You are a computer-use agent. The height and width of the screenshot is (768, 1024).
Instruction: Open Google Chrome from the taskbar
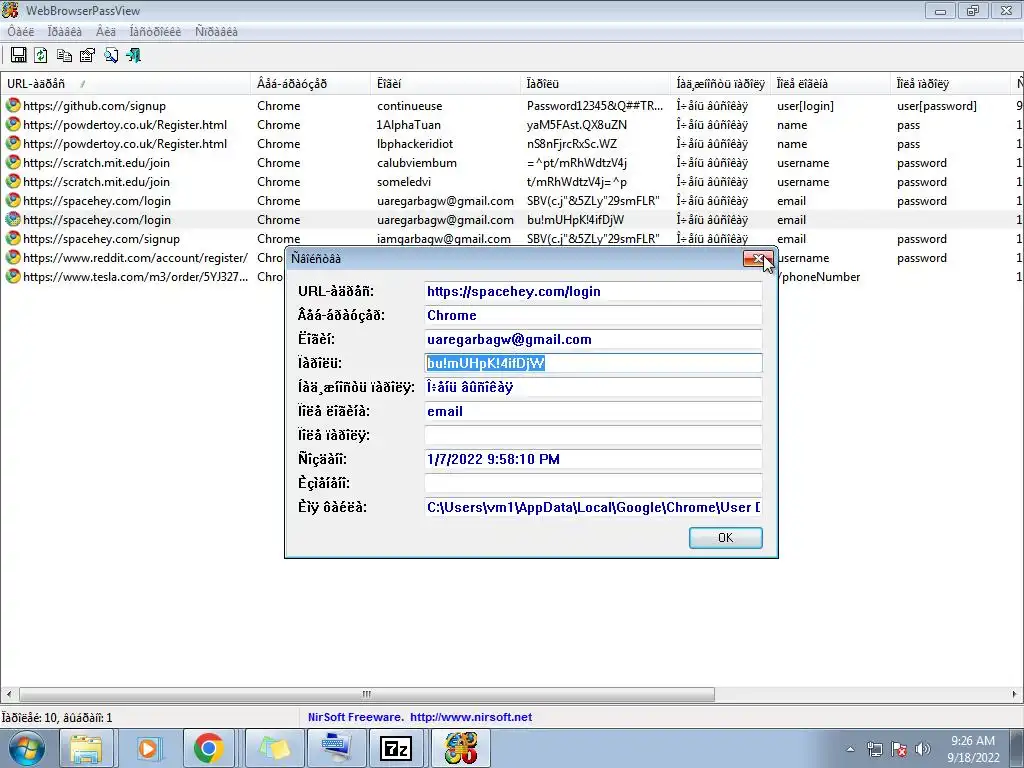tap(209, 748)
